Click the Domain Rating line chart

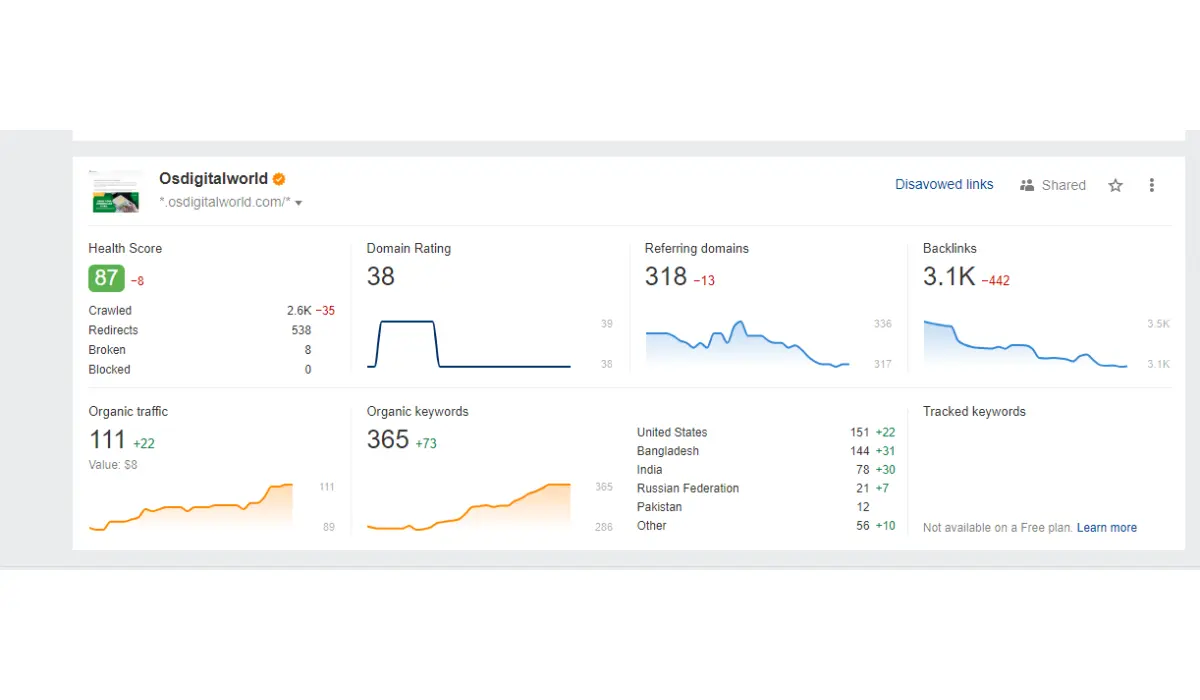(x=469, y=344)
